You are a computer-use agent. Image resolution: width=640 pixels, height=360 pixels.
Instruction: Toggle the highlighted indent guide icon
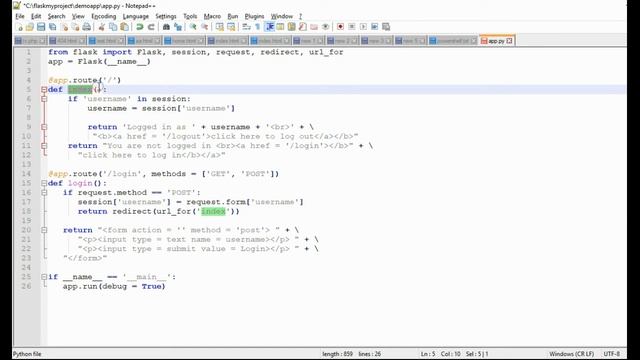tap(269, 27)
